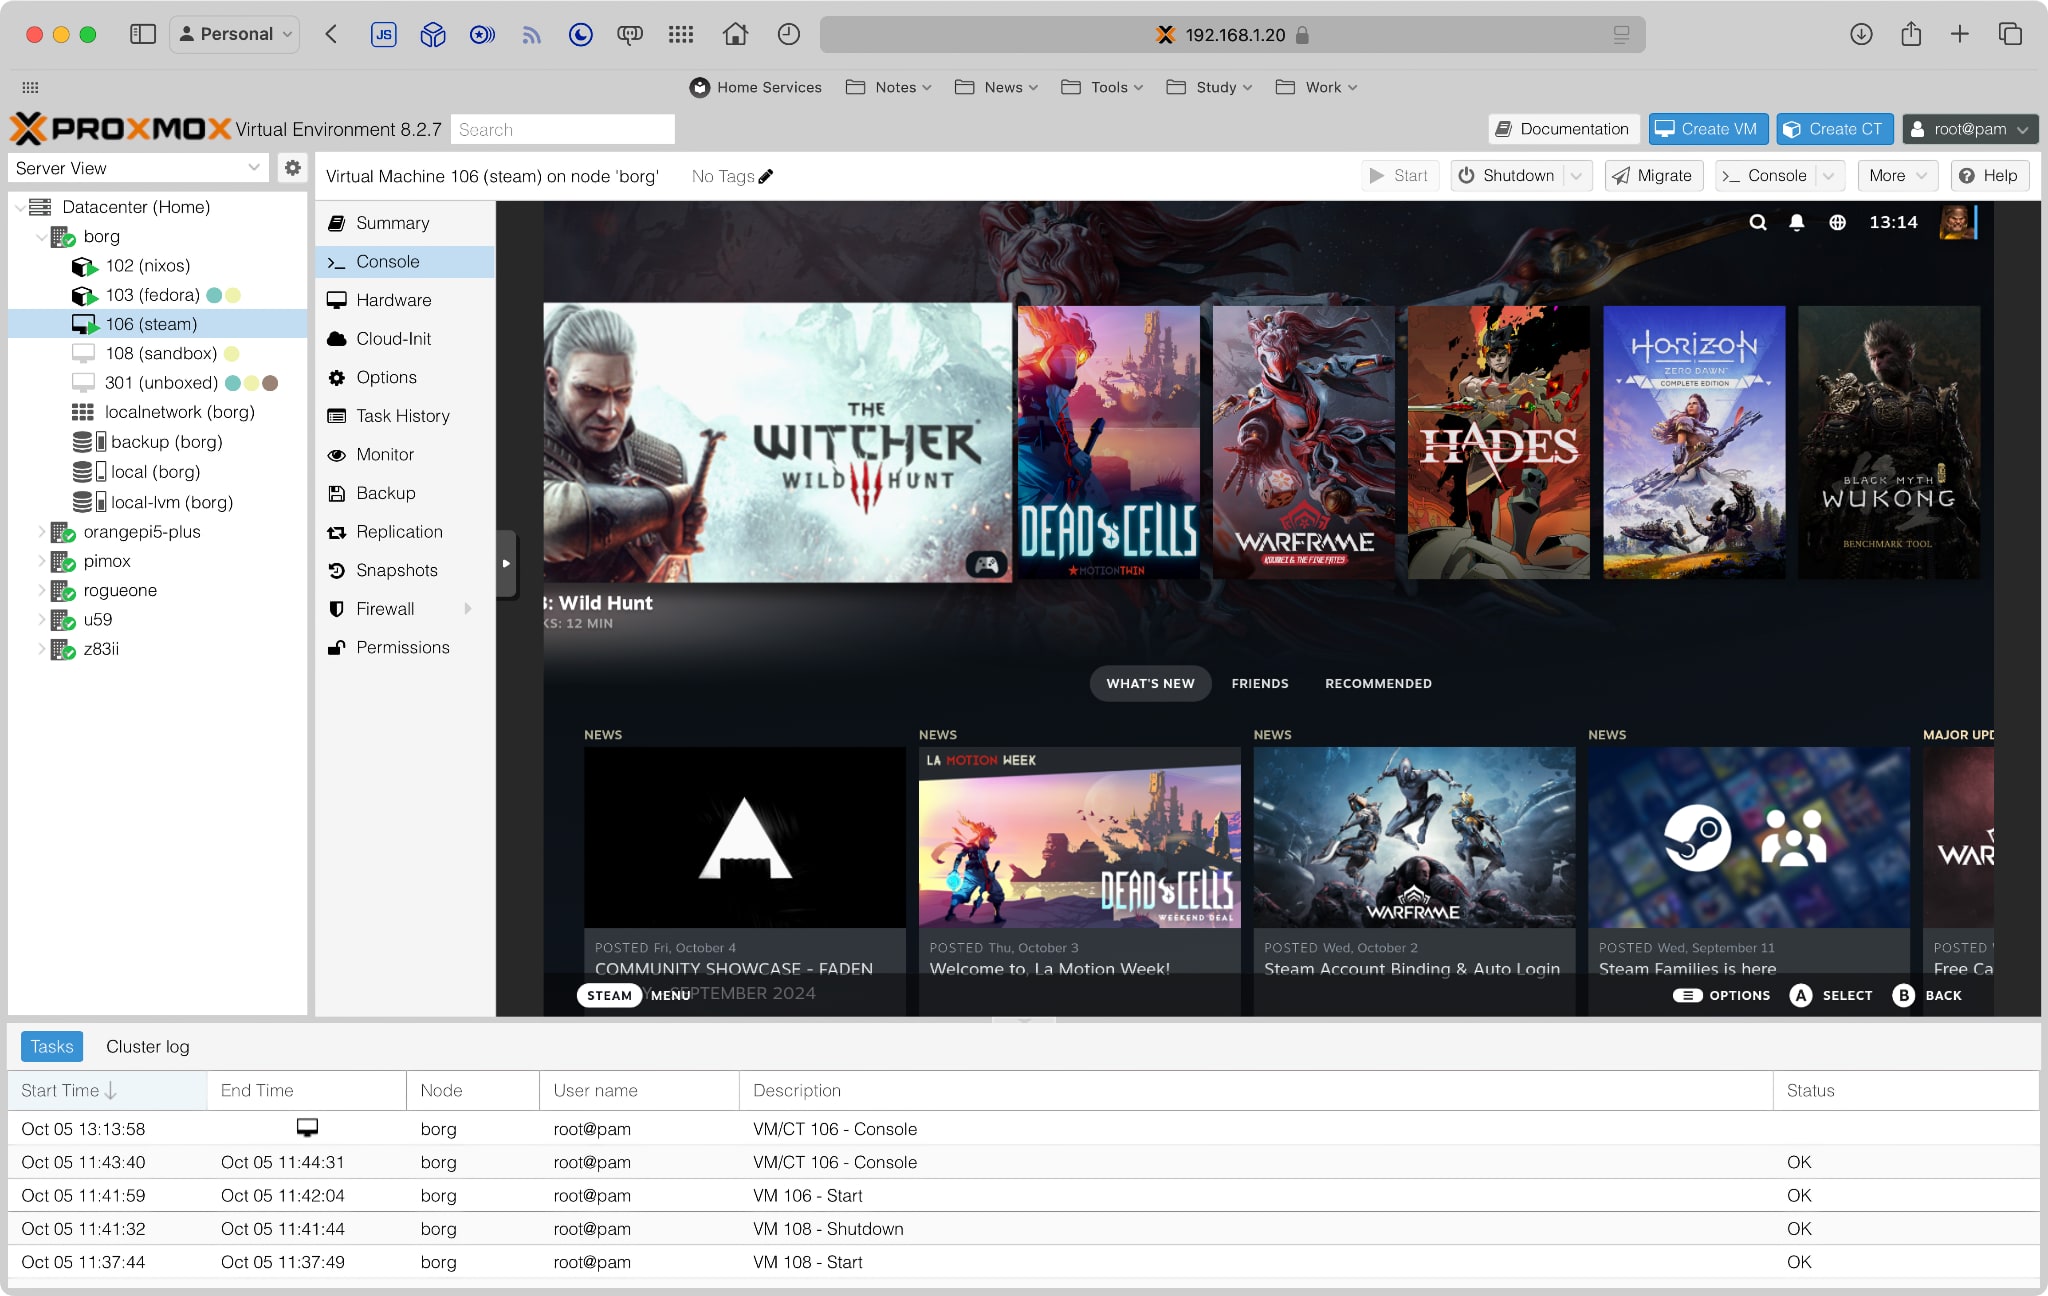Click the Steam profile avatar

(x=1955, y=222)
